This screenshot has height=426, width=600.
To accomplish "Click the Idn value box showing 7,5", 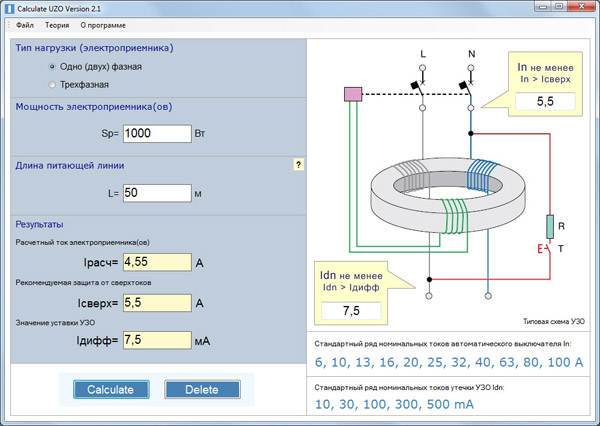I will [x=351, y=311].
